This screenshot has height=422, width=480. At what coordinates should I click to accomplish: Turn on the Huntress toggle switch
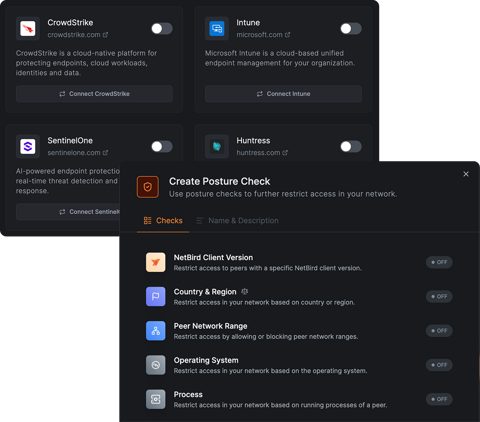[x=351, y=146]
